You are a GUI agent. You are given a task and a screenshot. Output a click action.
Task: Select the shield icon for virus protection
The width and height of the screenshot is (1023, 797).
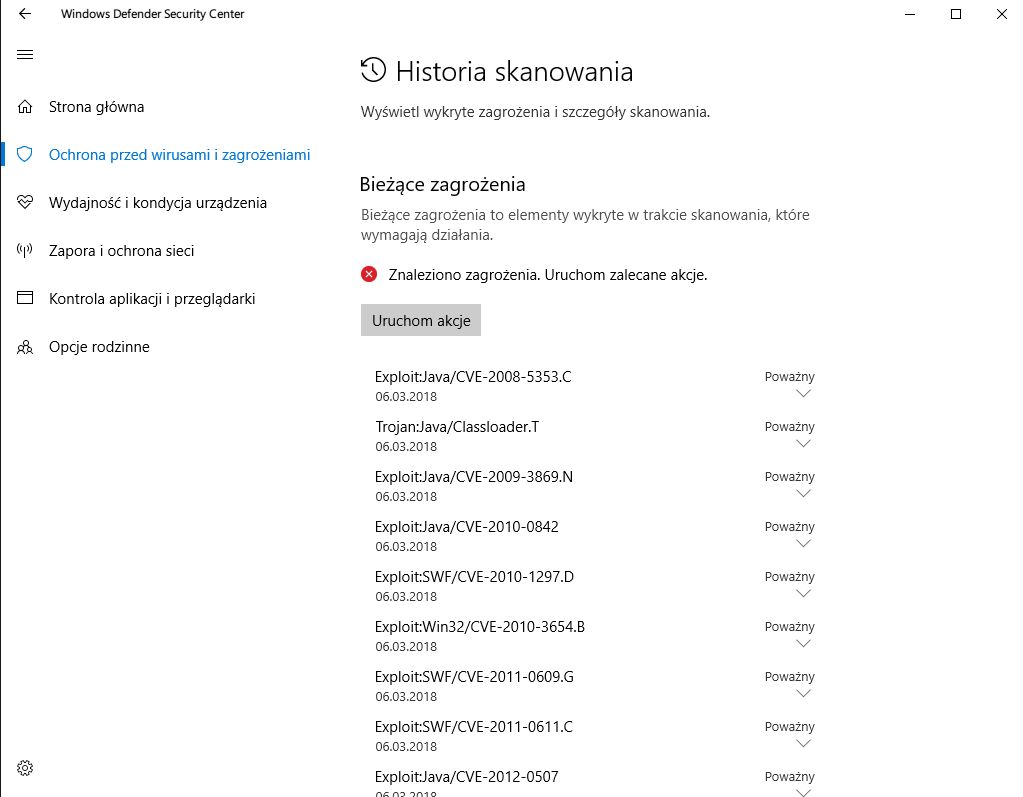(x=24, y=154)
